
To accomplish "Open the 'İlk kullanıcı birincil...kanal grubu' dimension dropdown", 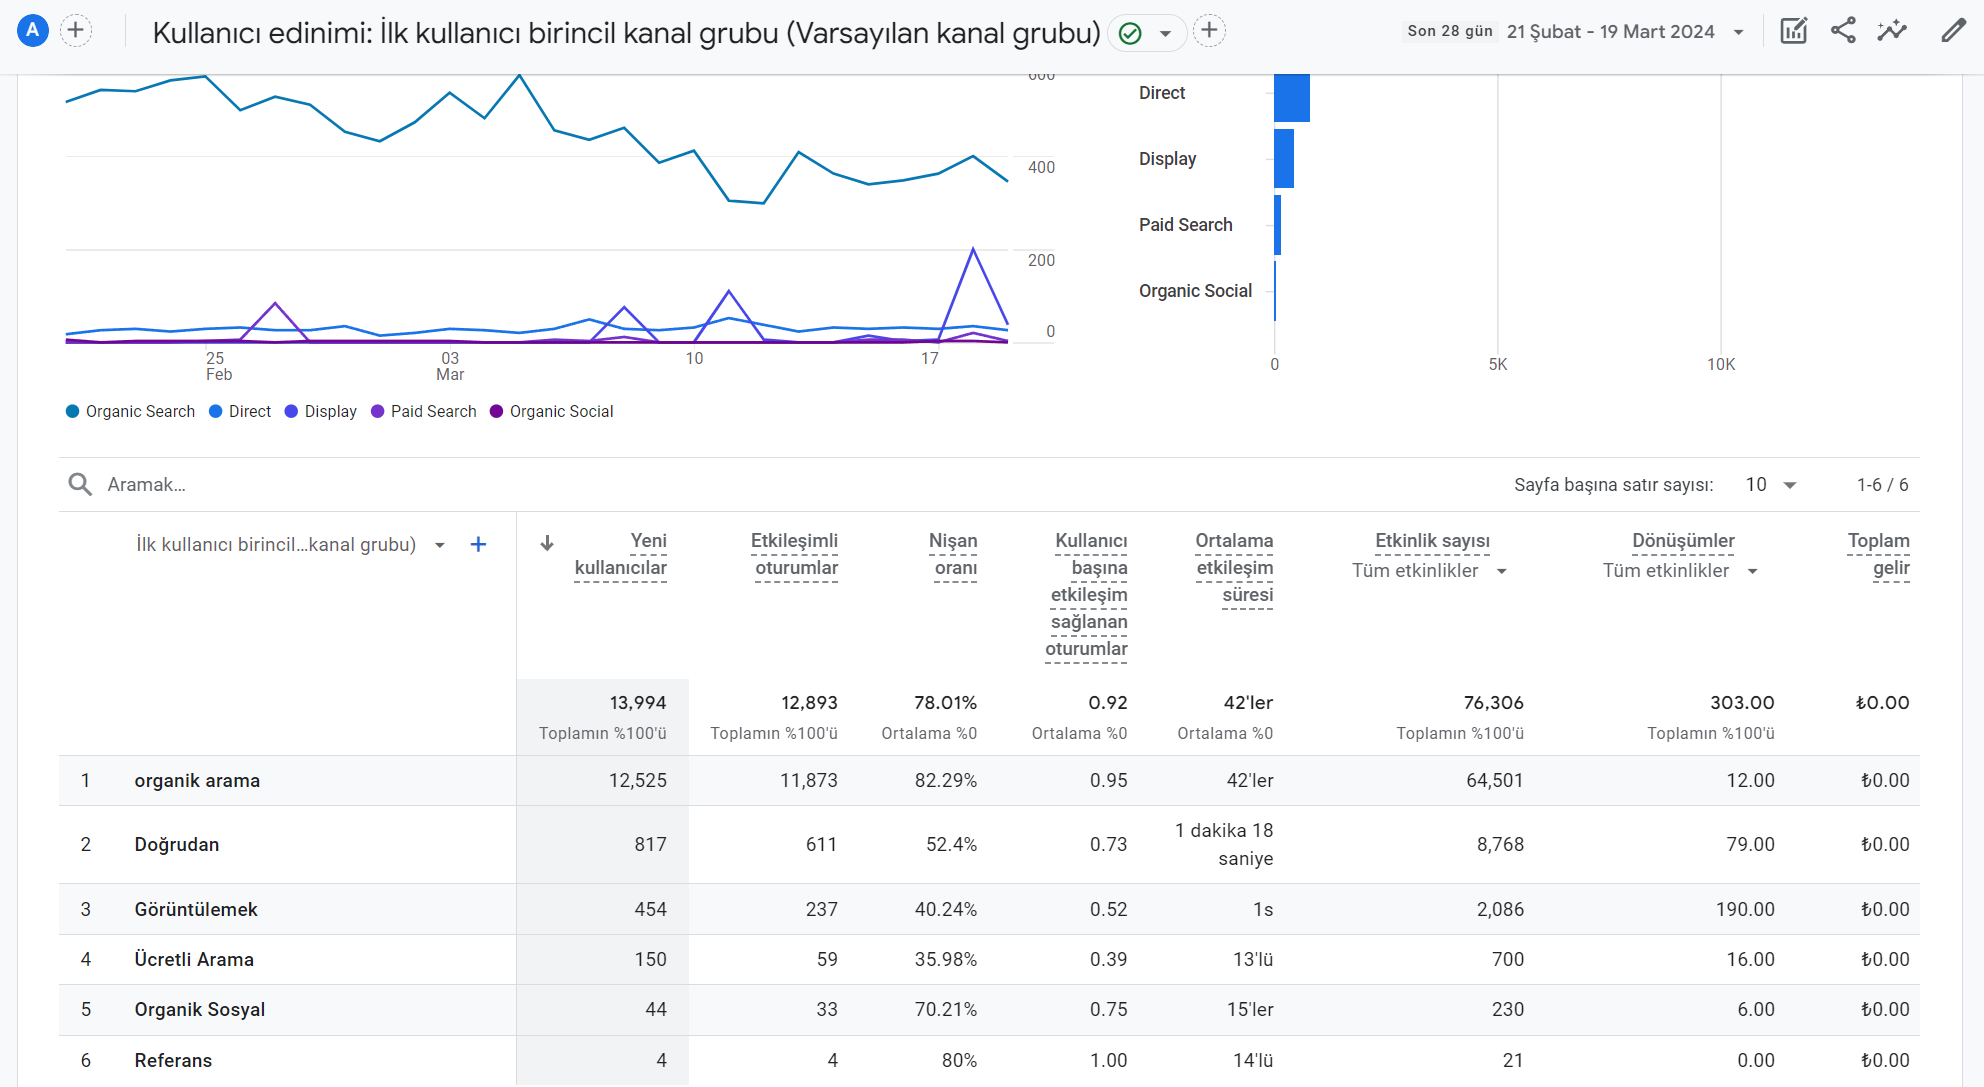I will pos(290,544).
